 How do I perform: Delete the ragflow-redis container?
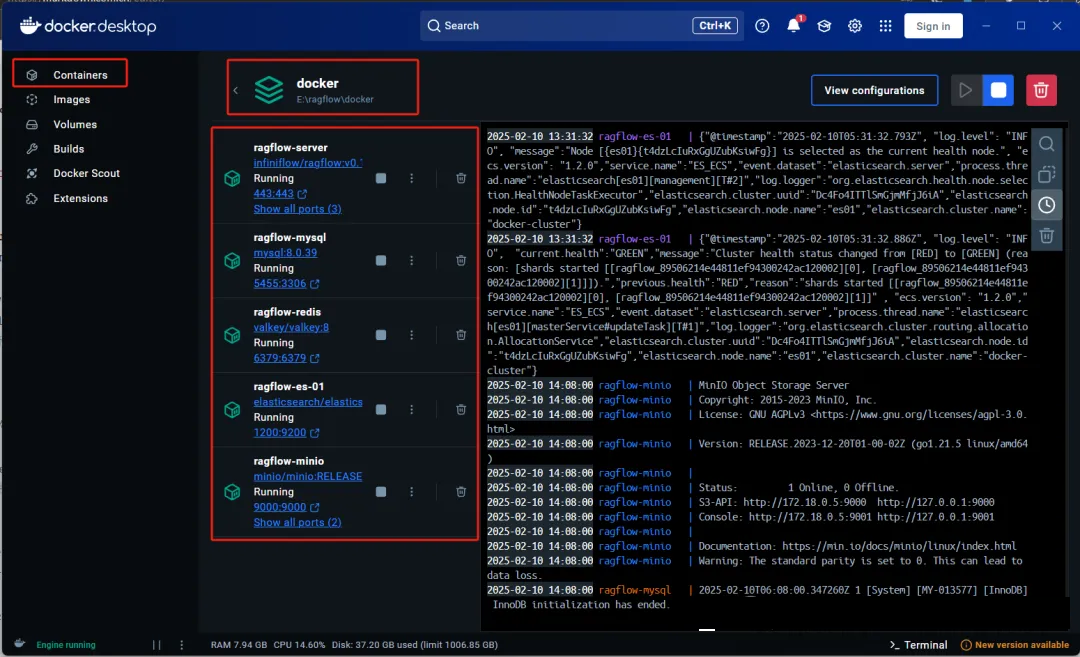pyautogui.click(x=461, y=335)
